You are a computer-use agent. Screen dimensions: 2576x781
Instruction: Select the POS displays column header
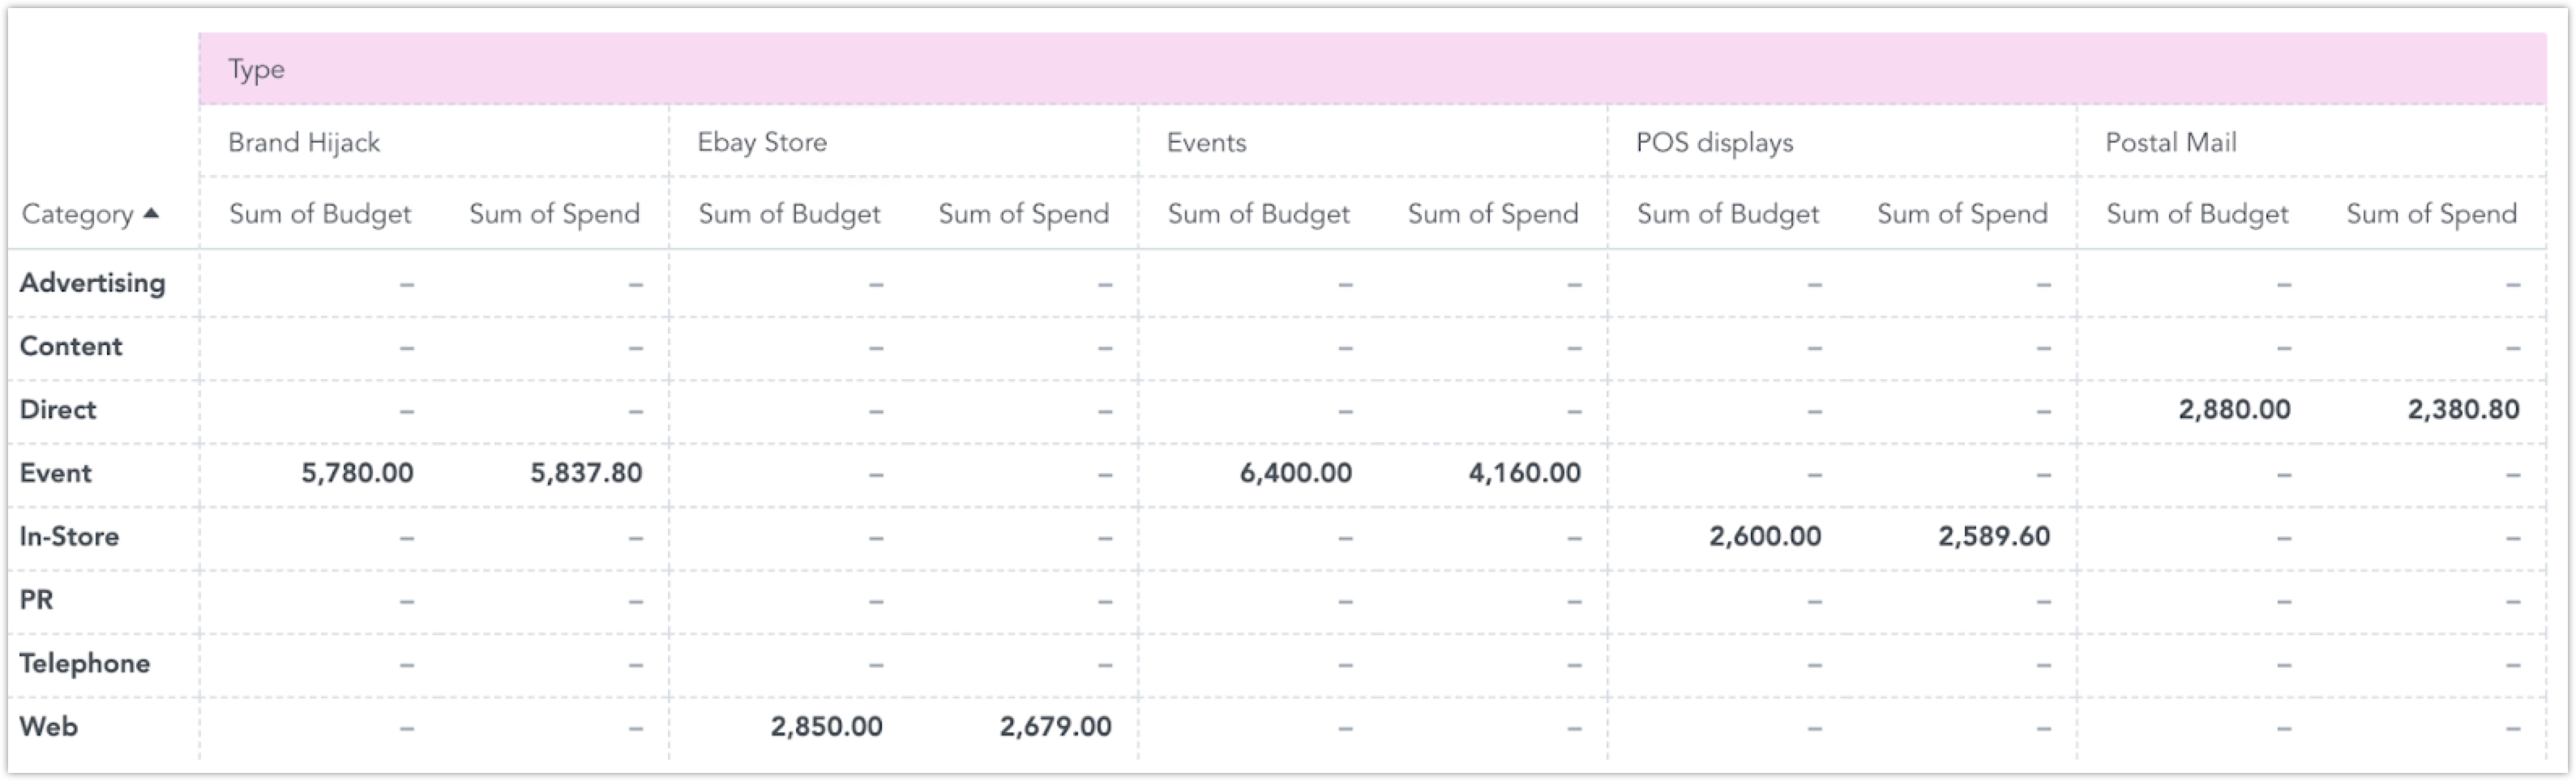coord(1714,142)
